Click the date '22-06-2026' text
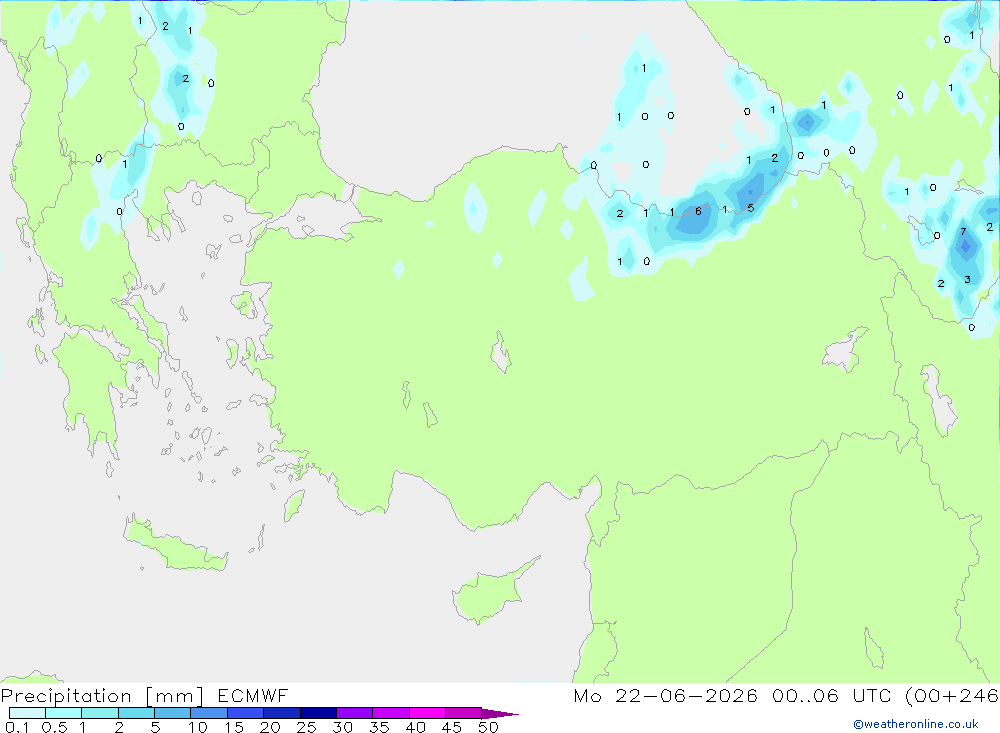The height and width of the screenshot is (733, 1000). point(686,696)
